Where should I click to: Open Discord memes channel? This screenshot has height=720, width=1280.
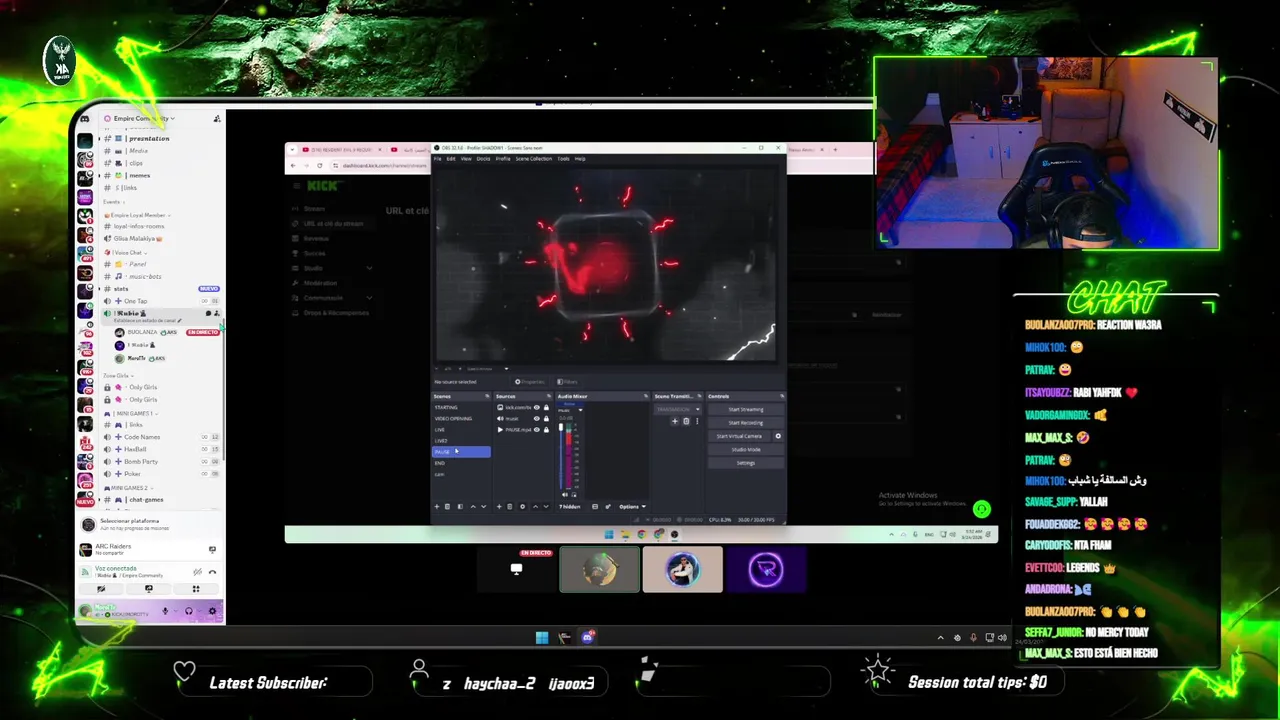138,175
